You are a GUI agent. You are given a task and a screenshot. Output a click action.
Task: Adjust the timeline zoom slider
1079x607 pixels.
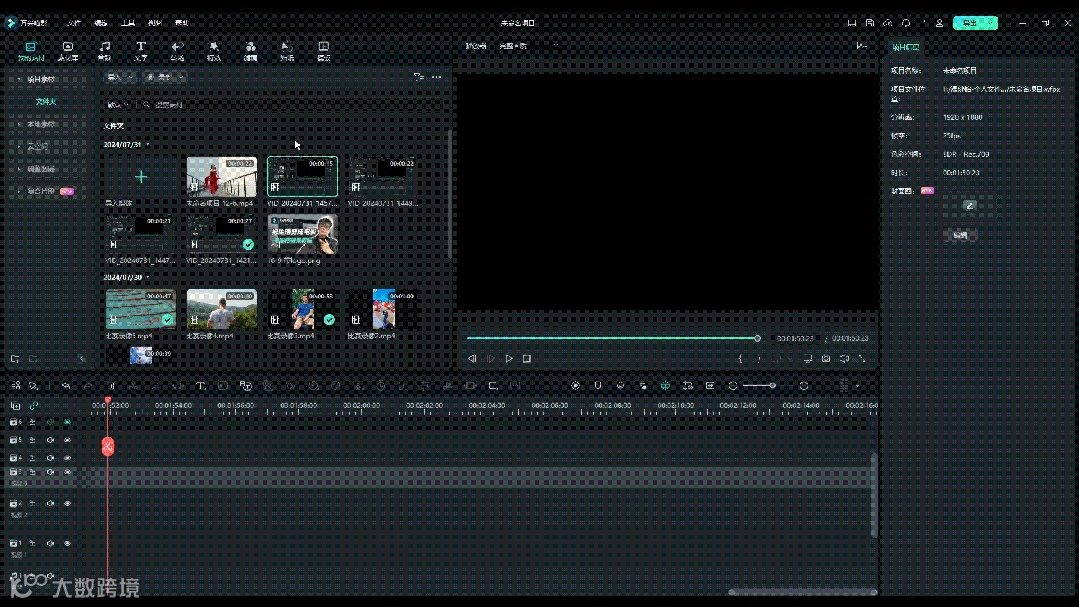[x=759, y=386]
